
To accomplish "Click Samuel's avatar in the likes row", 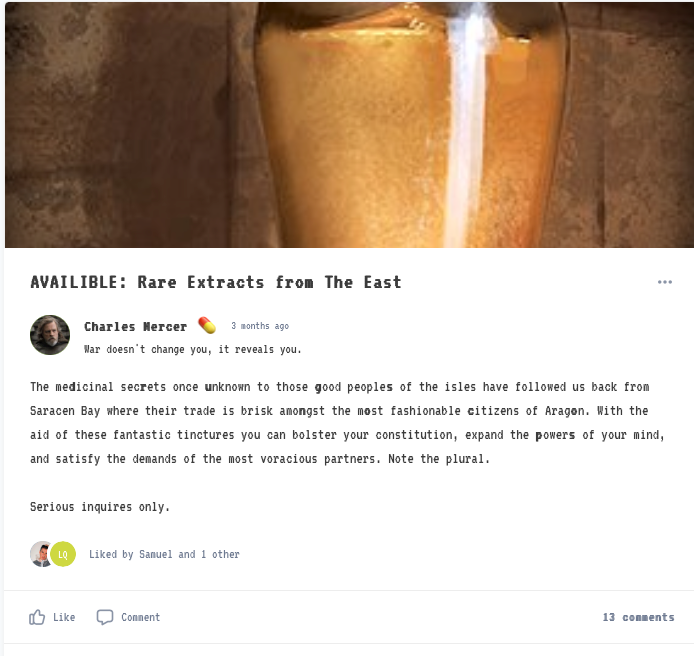I will pos(41,554).
